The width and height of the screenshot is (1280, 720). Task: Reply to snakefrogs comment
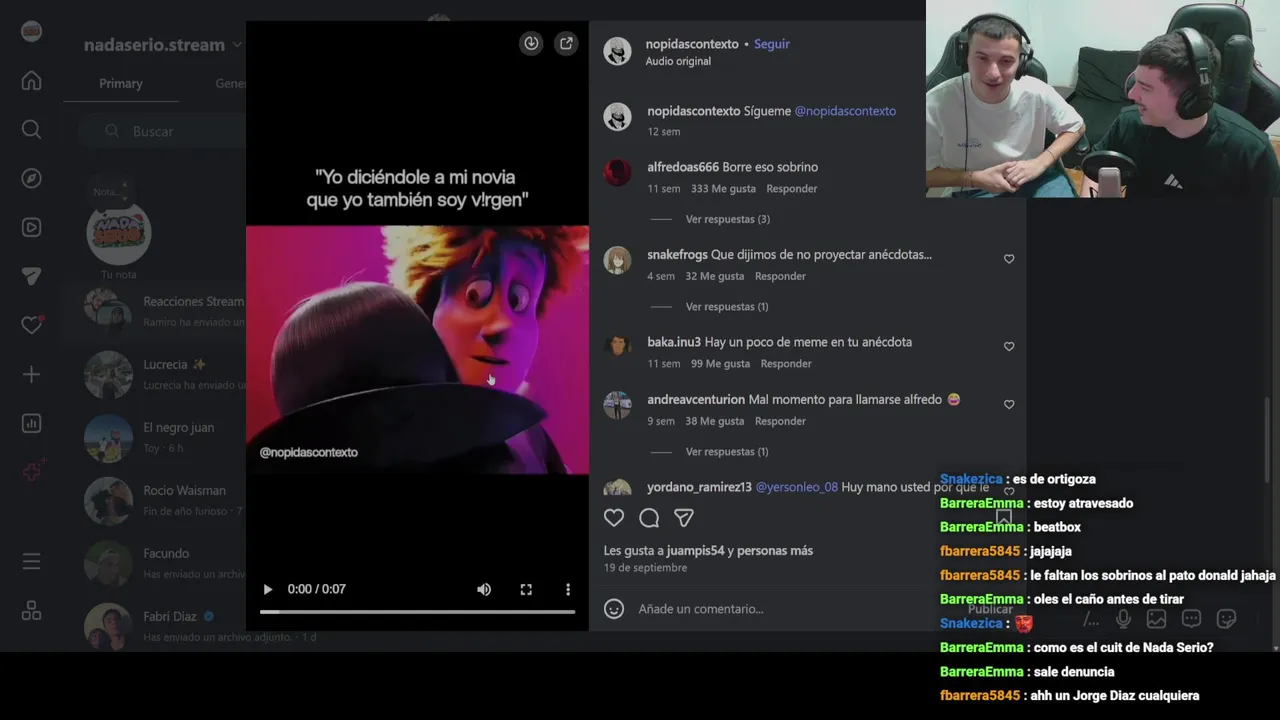[x=780, y=276]
